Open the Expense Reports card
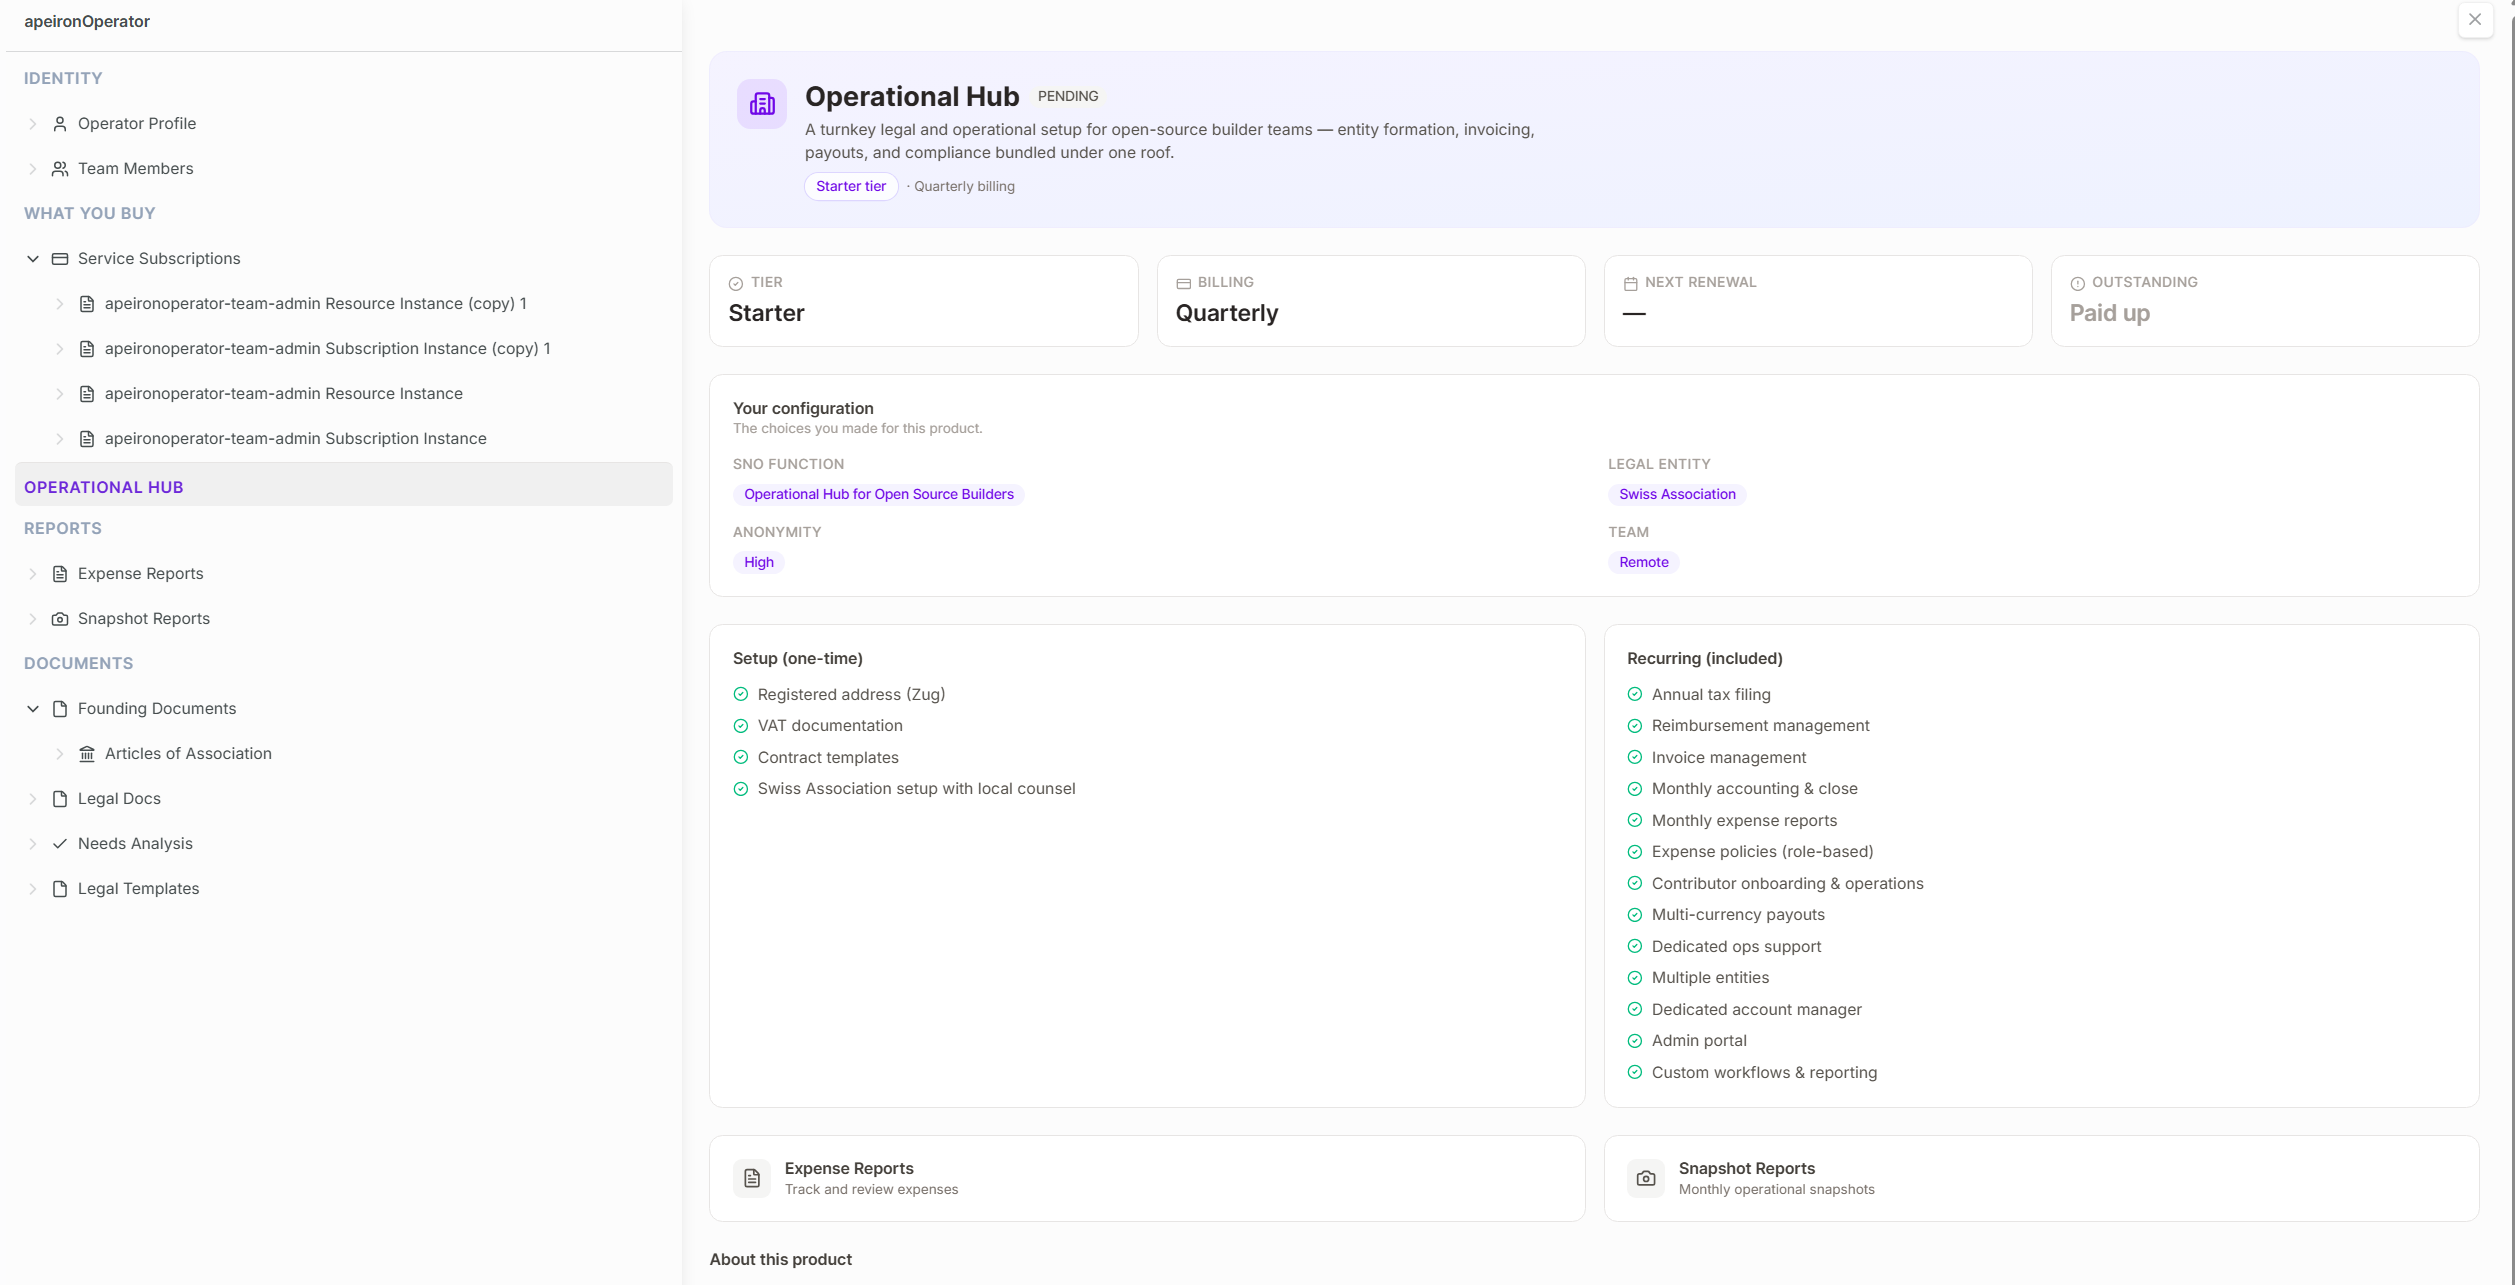 [x=1147, y=1179]
